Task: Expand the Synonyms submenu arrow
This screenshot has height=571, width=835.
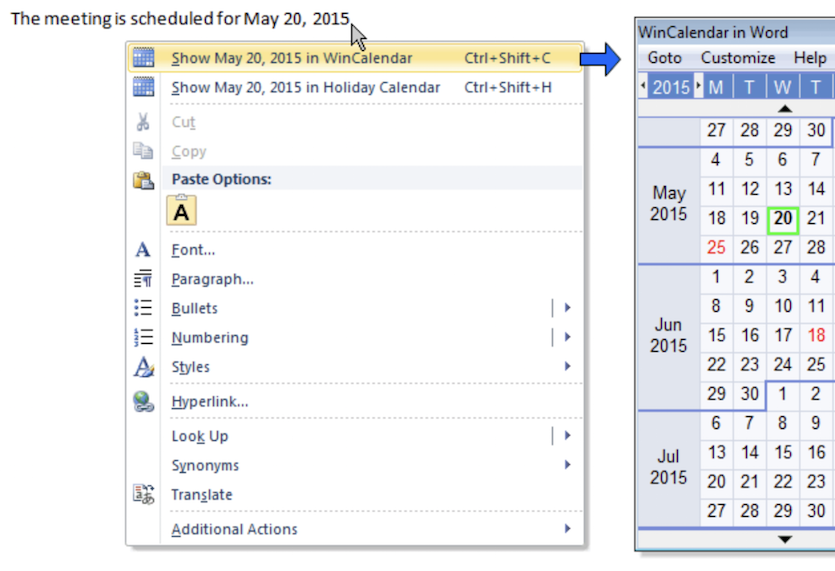Action: (568, 465)
